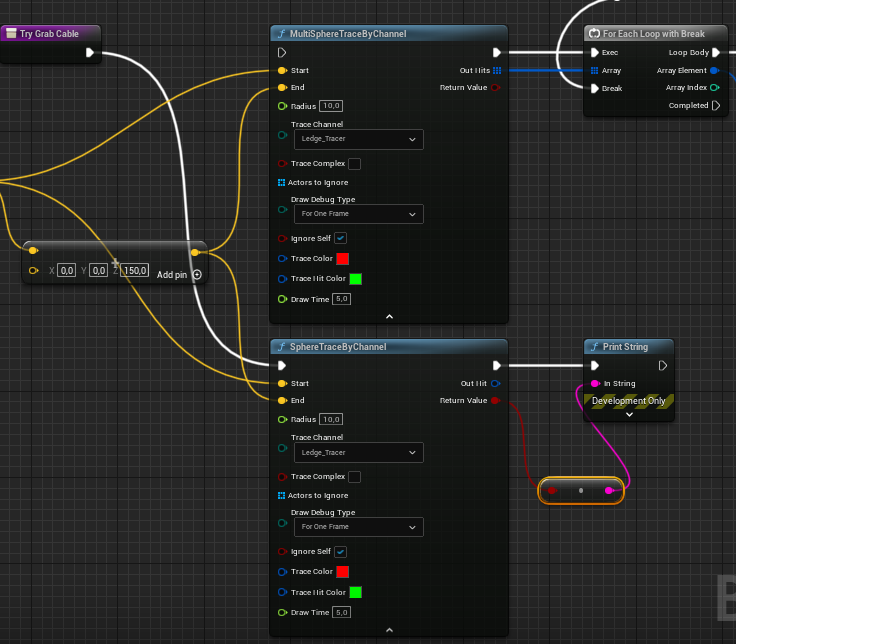This screenshot has height=644, width=869.
Task: Click Print String exec output pin
Action: click(662, 366)
